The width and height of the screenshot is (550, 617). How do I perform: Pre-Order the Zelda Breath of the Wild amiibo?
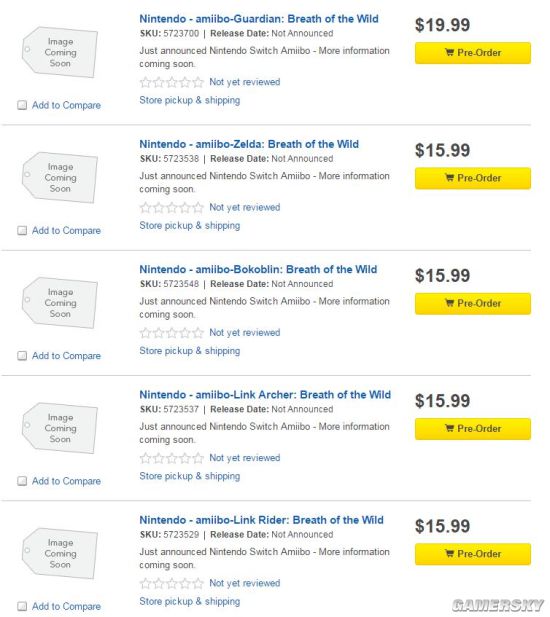point(472,178)
